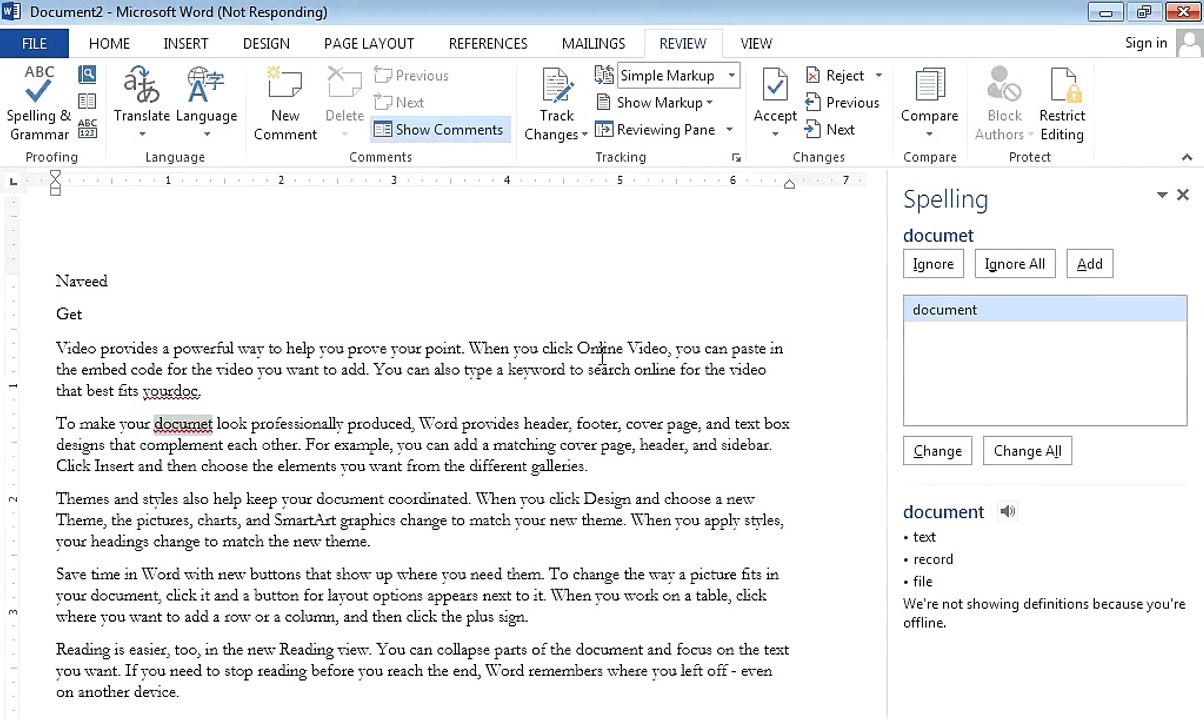Open the Reviewing Pane
Screen dimensions: 1204x720
click(655, 130)
